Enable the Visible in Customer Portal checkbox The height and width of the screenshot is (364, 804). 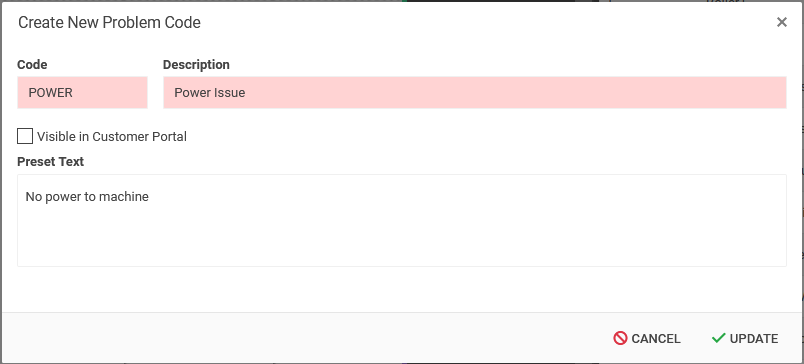point(25,136)
